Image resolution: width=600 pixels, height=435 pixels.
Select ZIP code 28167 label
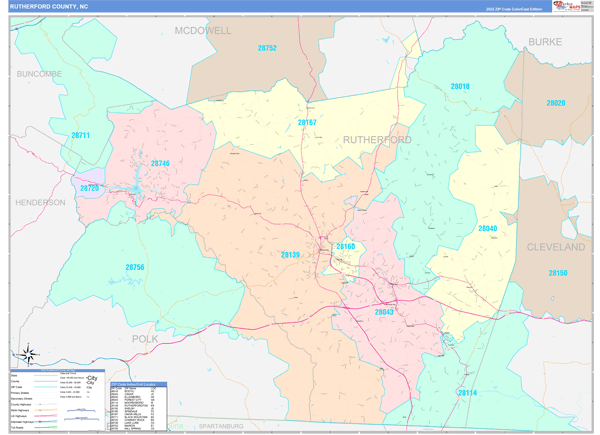[x=307, y=123]
